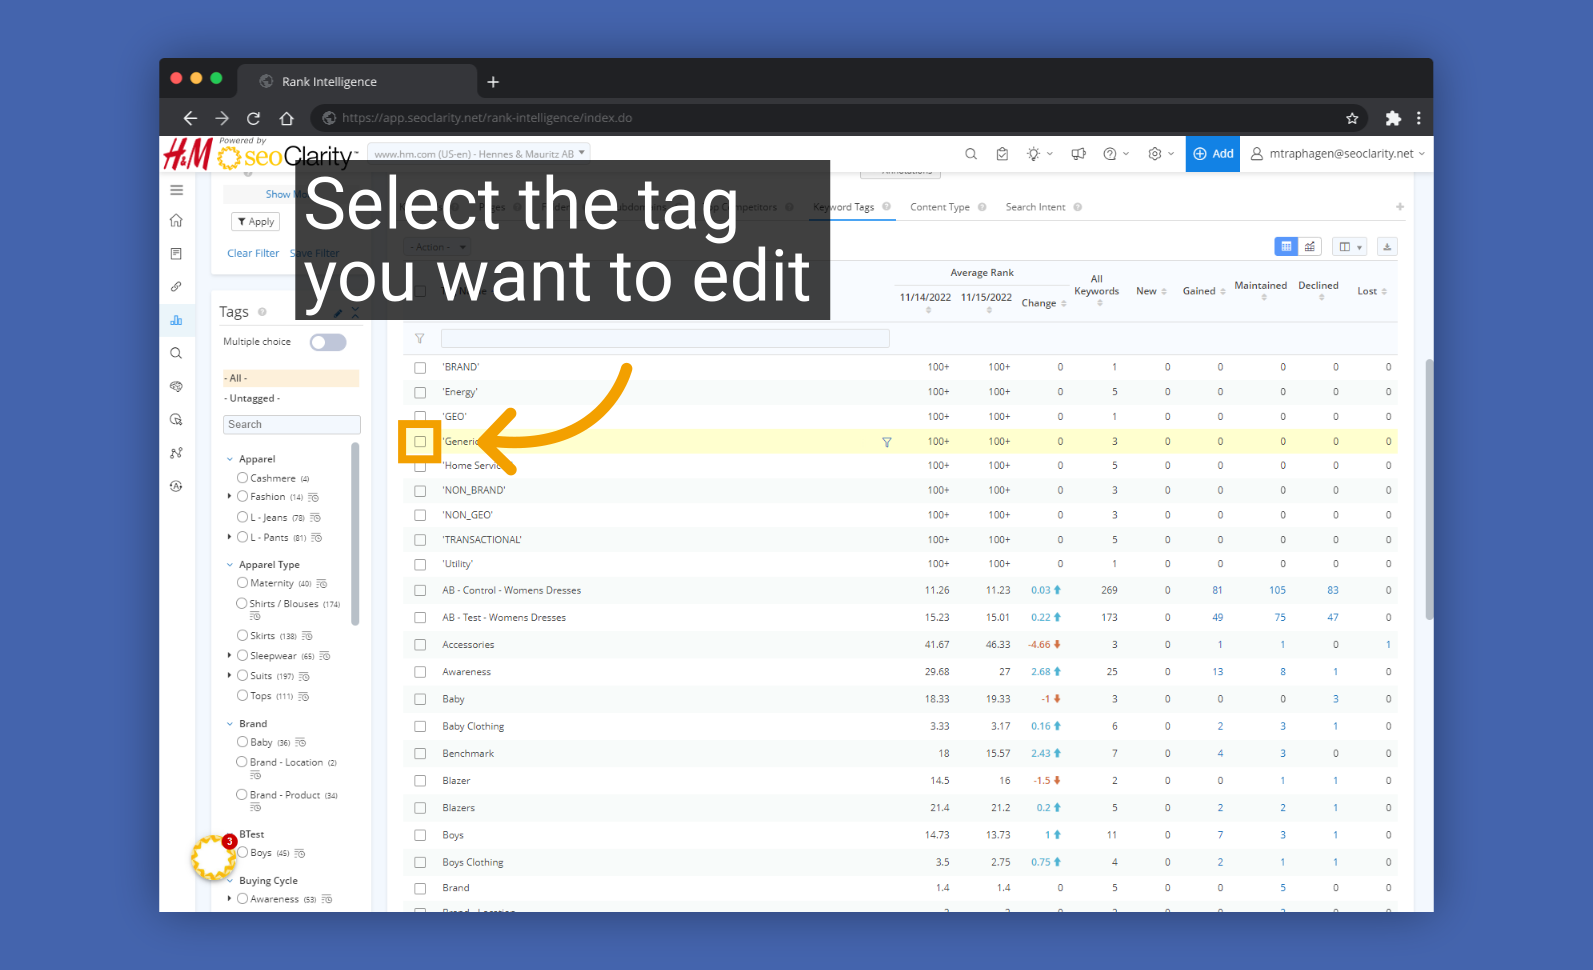
Task: Open the www.hm.com domain dropdown
Action: (x=479, y=154)
